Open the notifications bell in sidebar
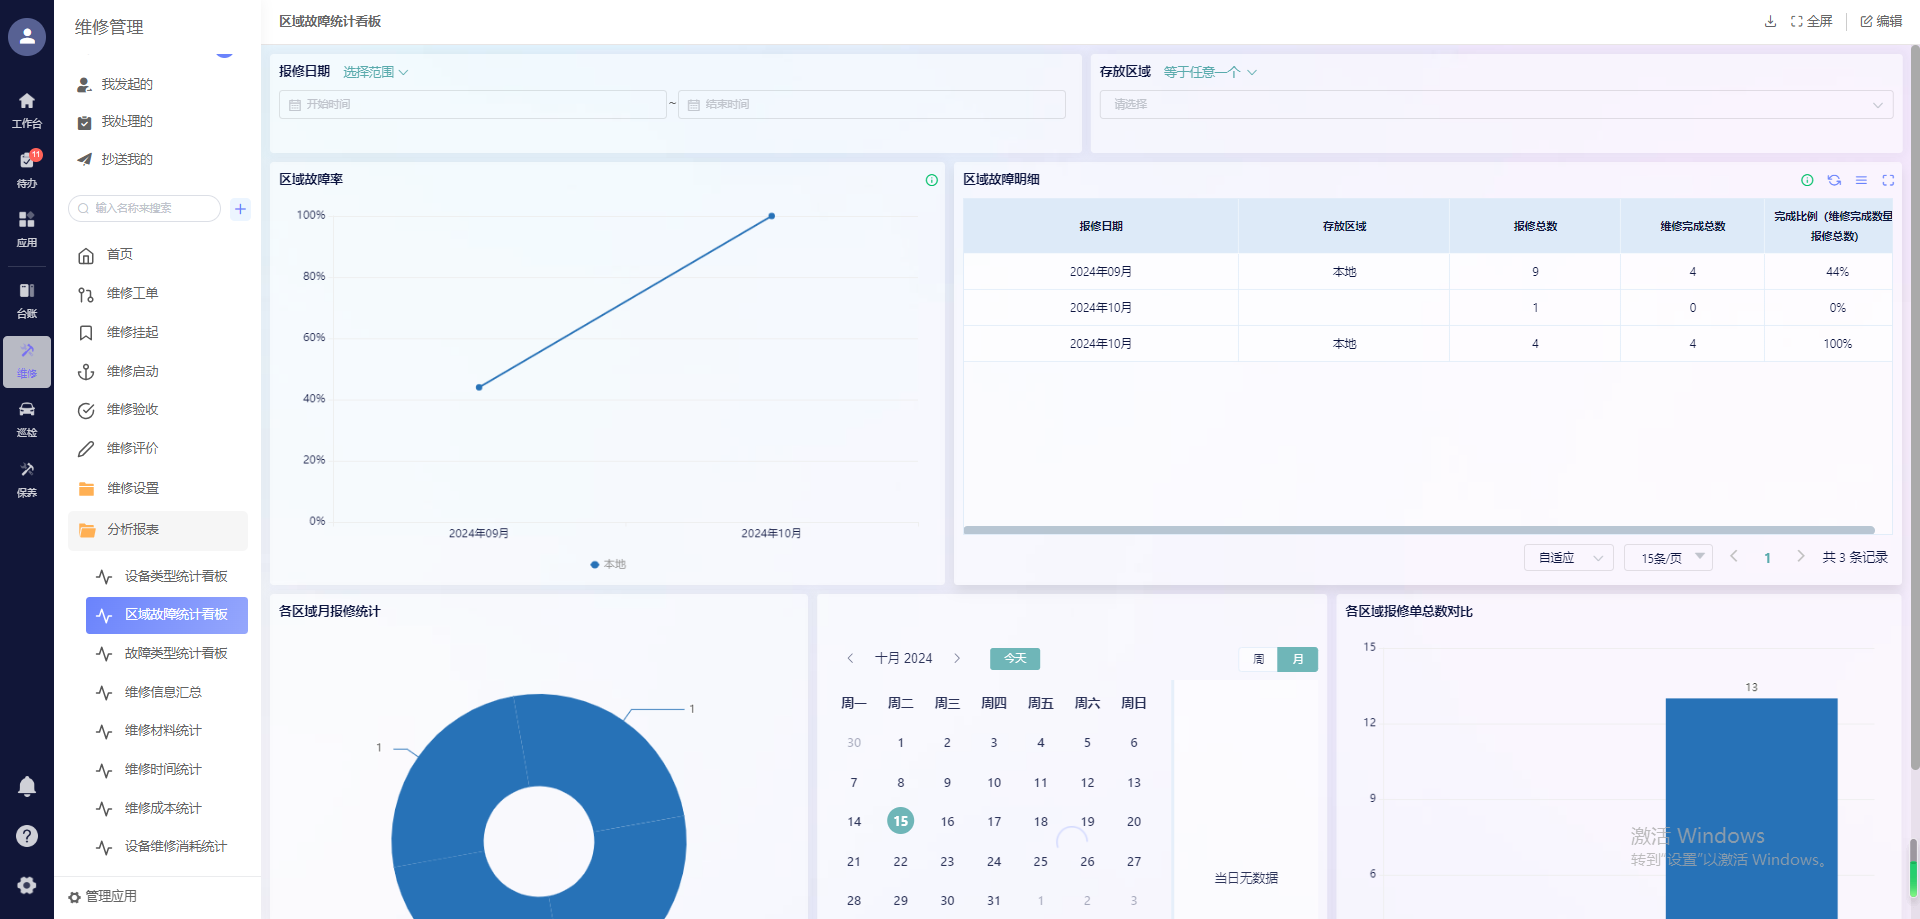 click(27, 787)
